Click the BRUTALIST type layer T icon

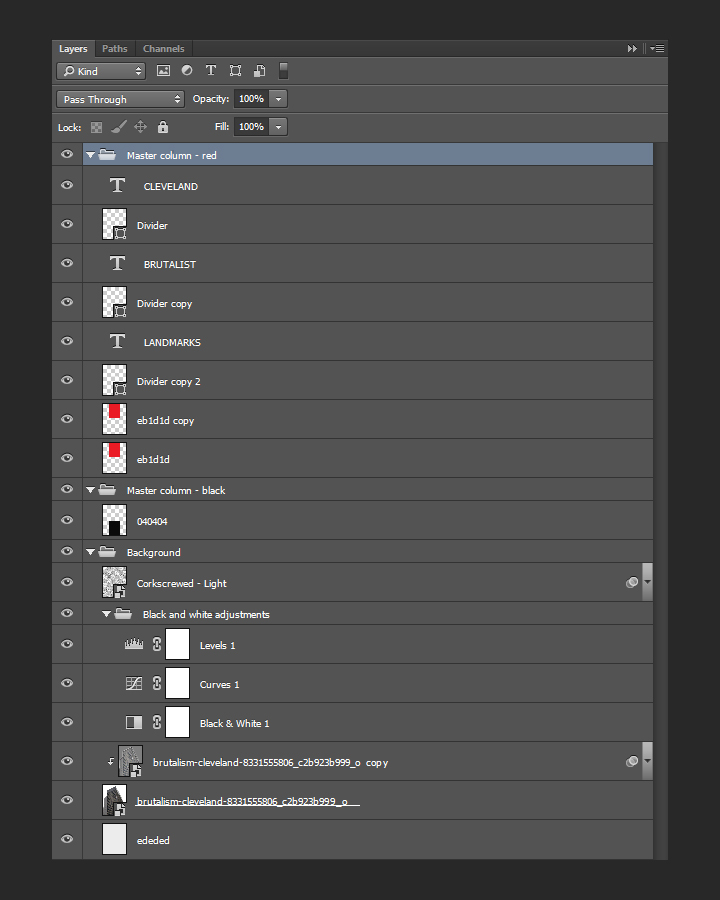tap(118, 263)
